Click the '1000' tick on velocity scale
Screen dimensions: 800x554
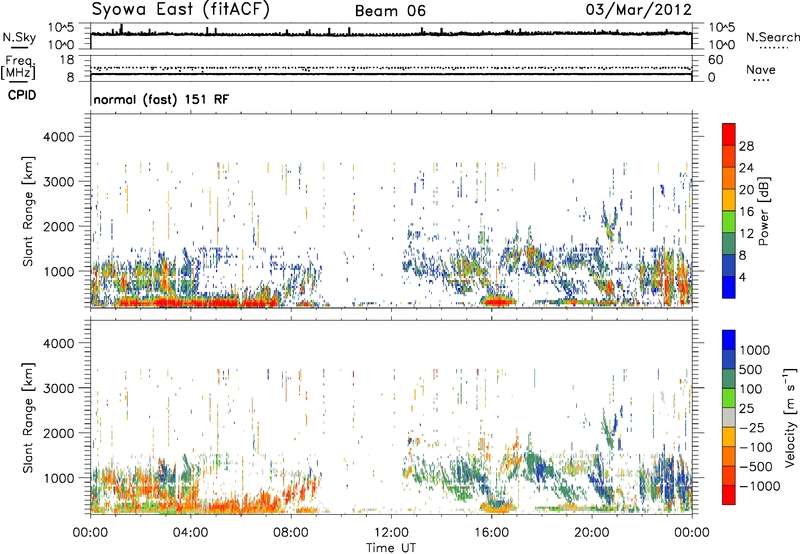[x=755, y=350]
